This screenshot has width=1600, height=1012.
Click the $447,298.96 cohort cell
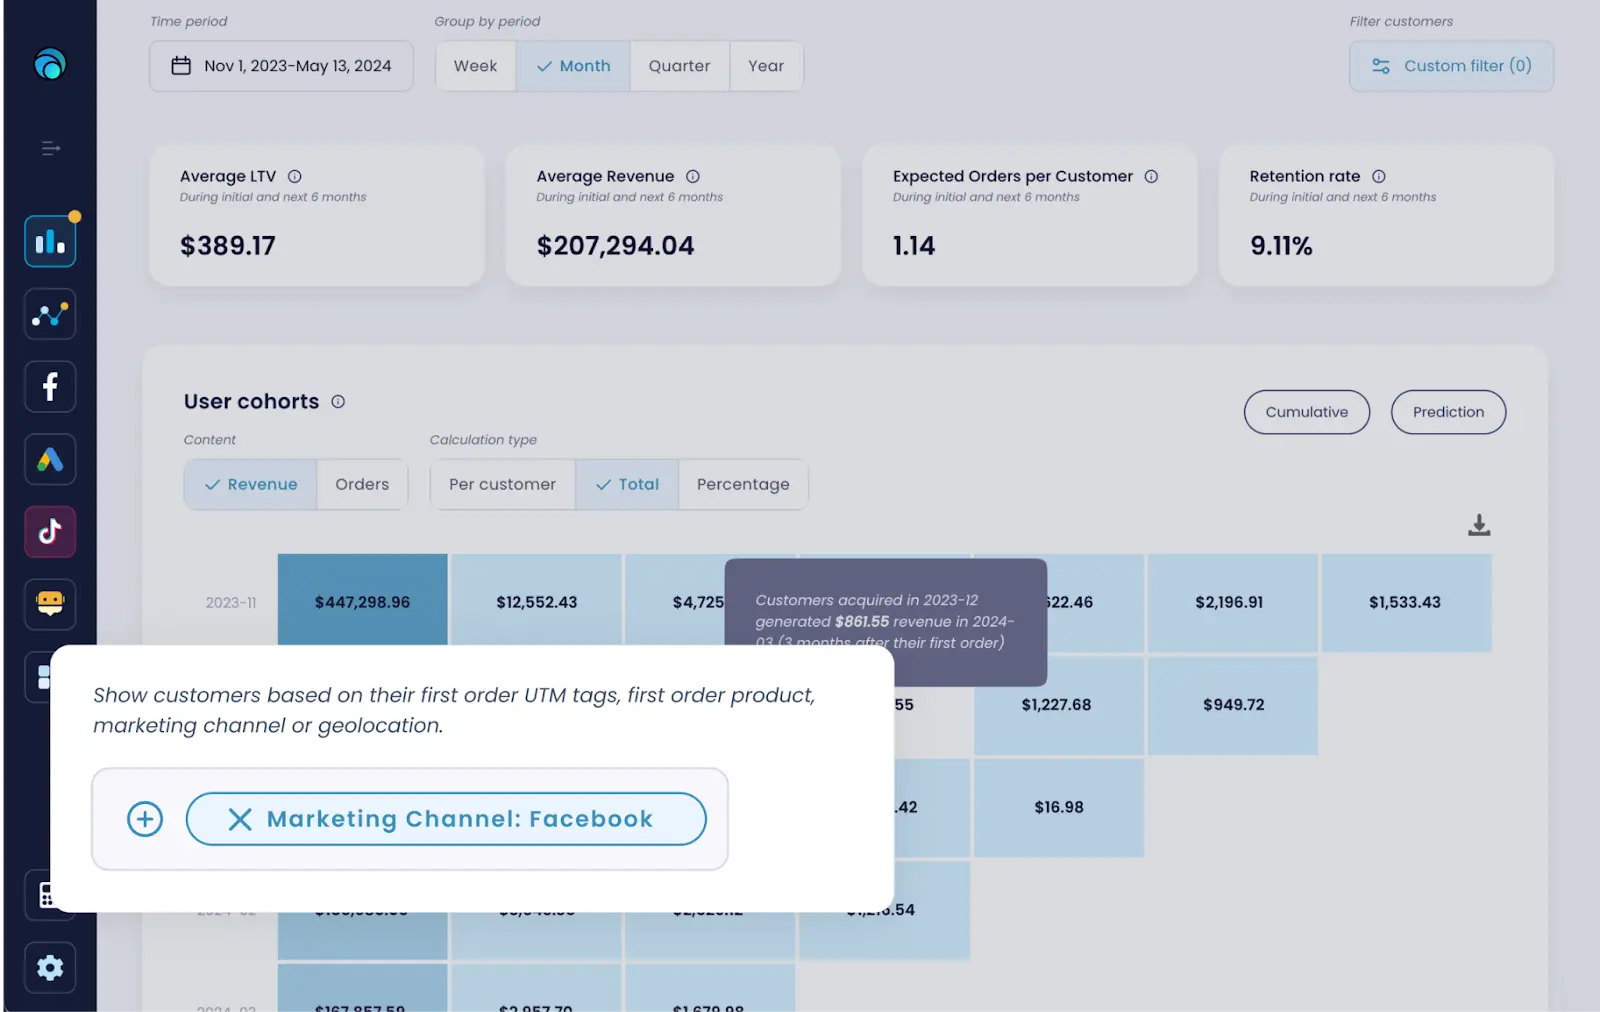(x=362, y=602)
